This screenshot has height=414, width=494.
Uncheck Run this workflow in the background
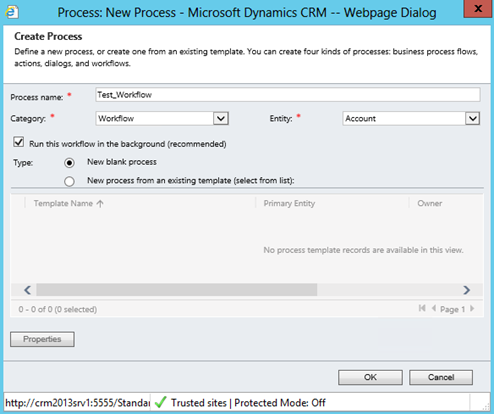19,142
